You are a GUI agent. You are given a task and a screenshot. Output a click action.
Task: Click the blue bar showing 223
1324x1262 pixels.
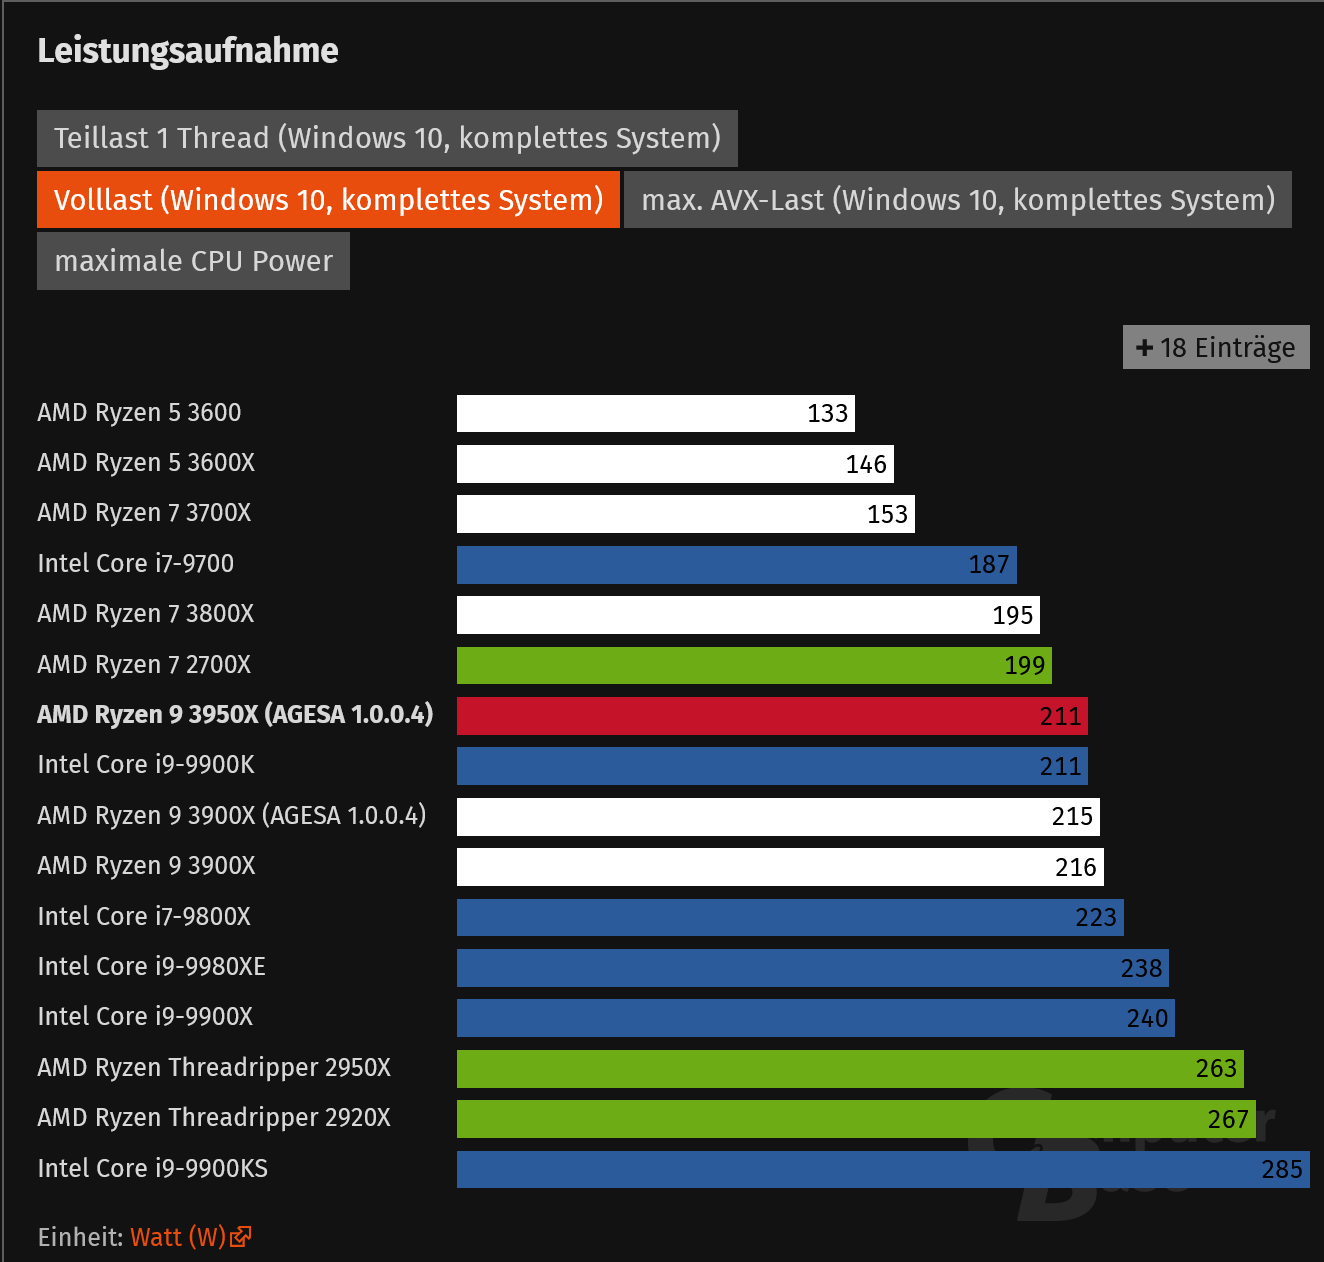(791, 918)
